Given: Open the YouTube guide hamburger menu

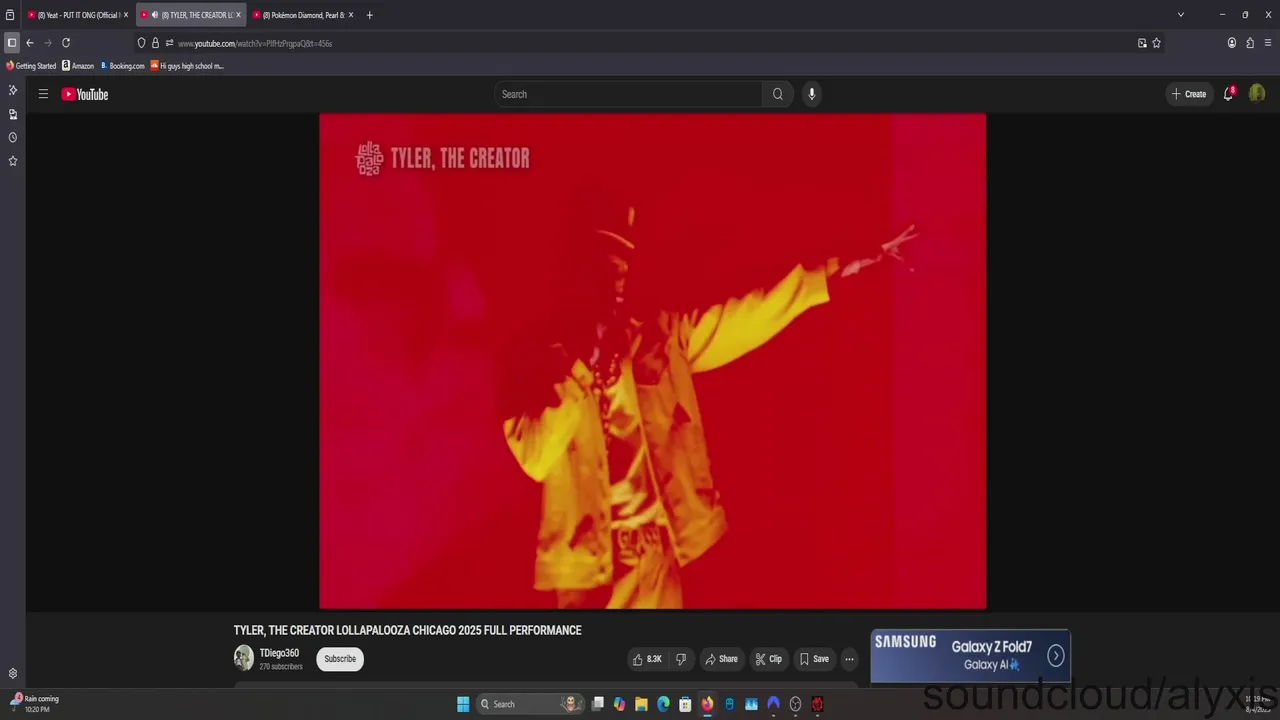Looking at the screenshot, I should (x=43, y=94).
